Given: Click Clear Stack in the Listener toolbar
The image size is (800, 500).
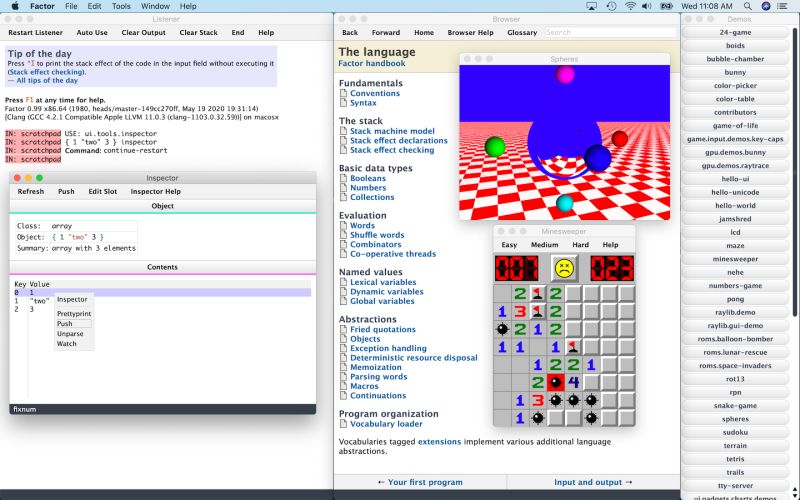Looking at the screenshot, I should [198, 33].
